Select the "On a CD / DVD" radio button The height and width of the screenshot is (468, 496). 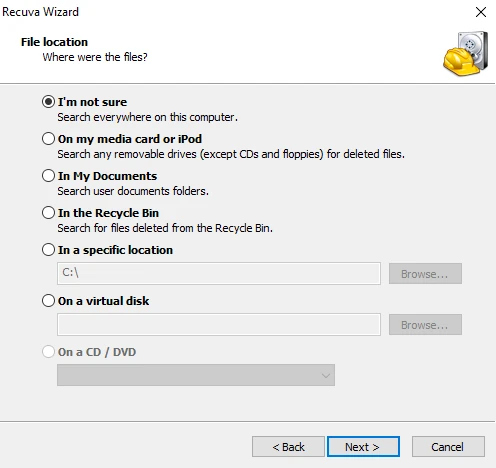[48, 352]
